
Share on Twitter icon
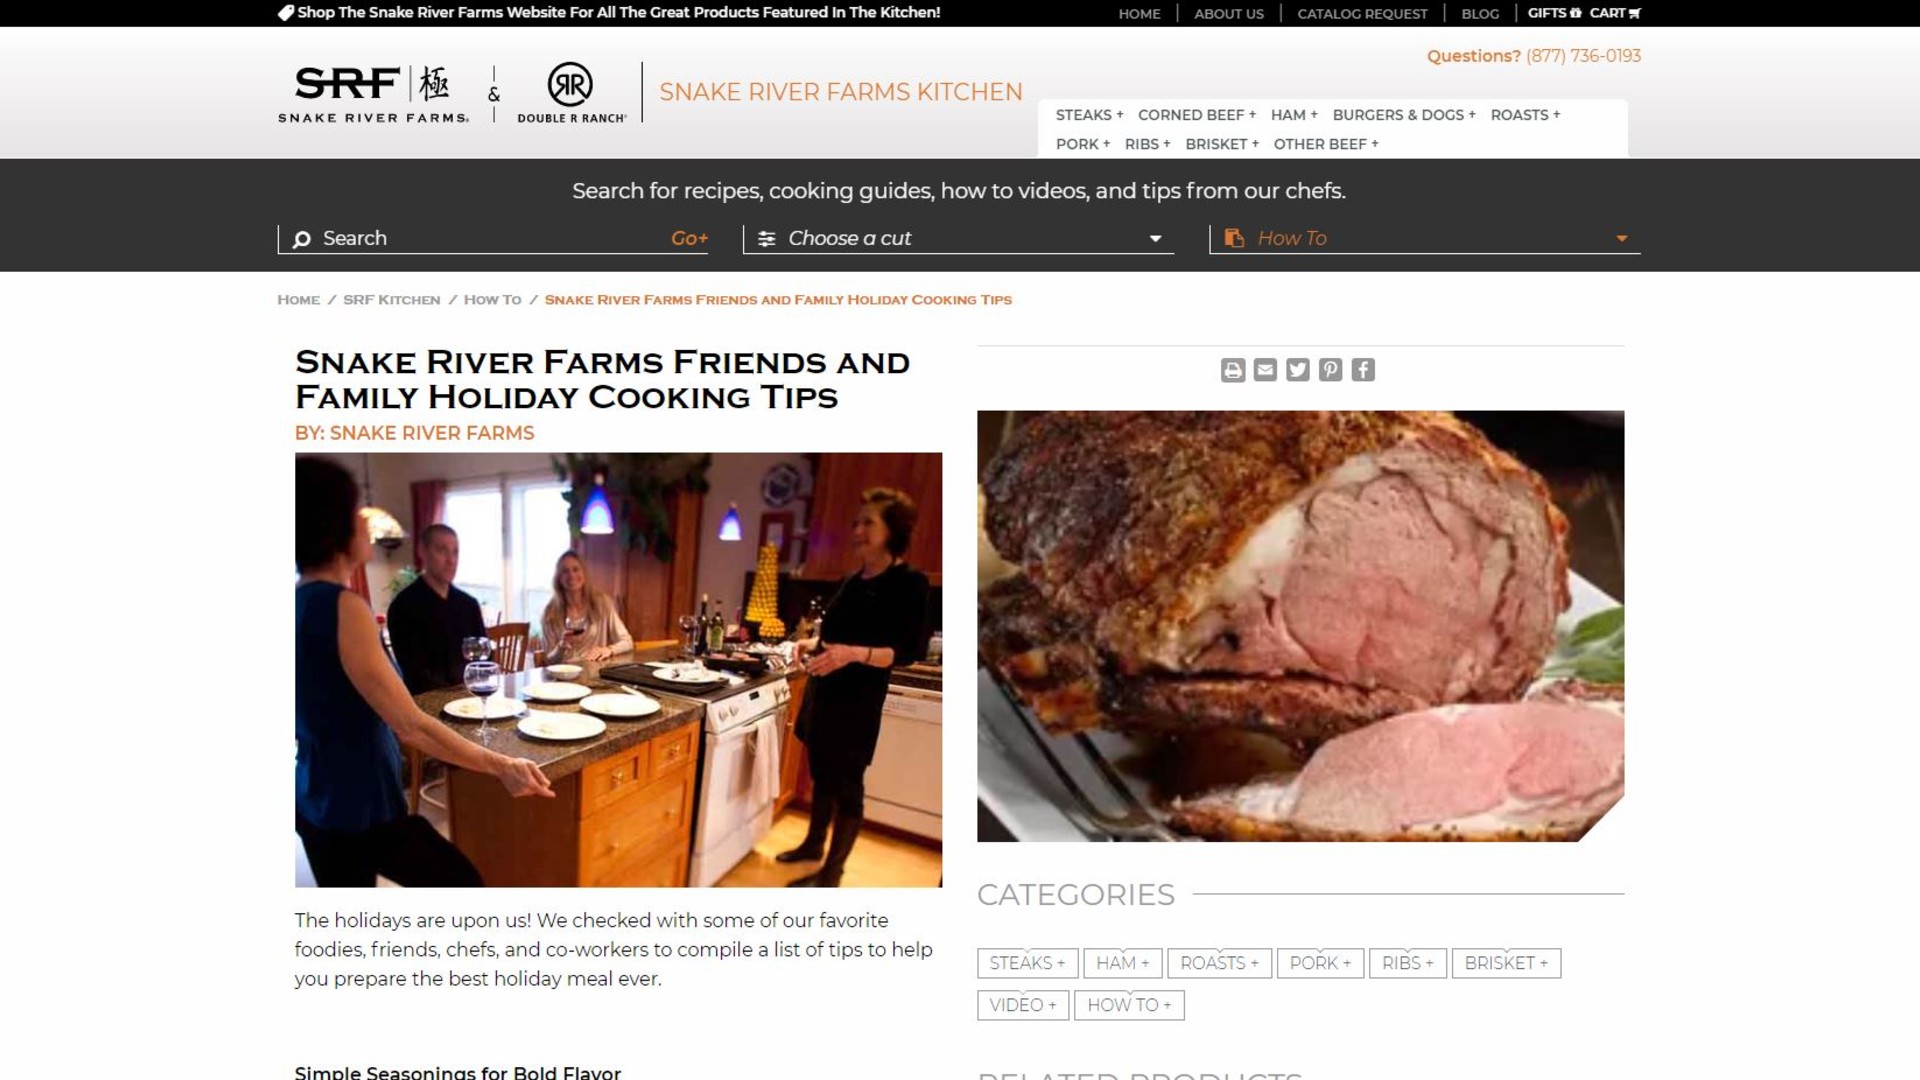[1298, 370]
